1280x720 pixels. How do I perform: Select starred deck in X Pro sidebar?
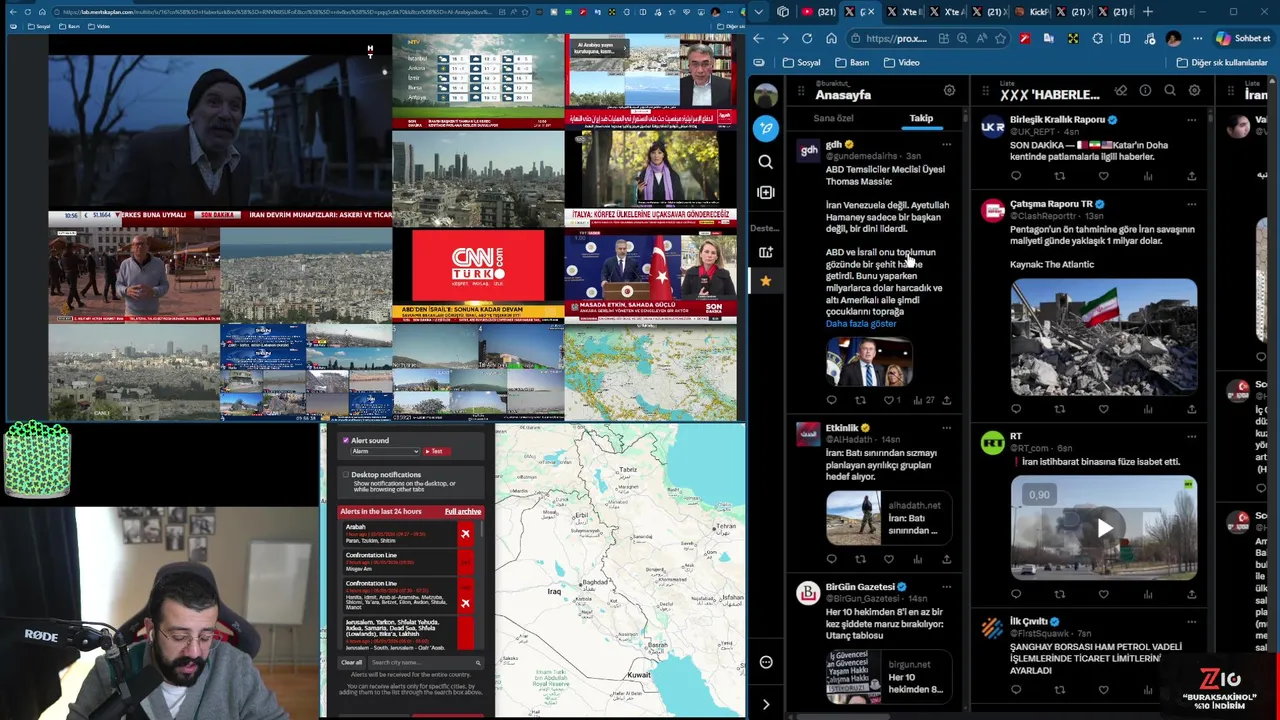pos(766,281)
